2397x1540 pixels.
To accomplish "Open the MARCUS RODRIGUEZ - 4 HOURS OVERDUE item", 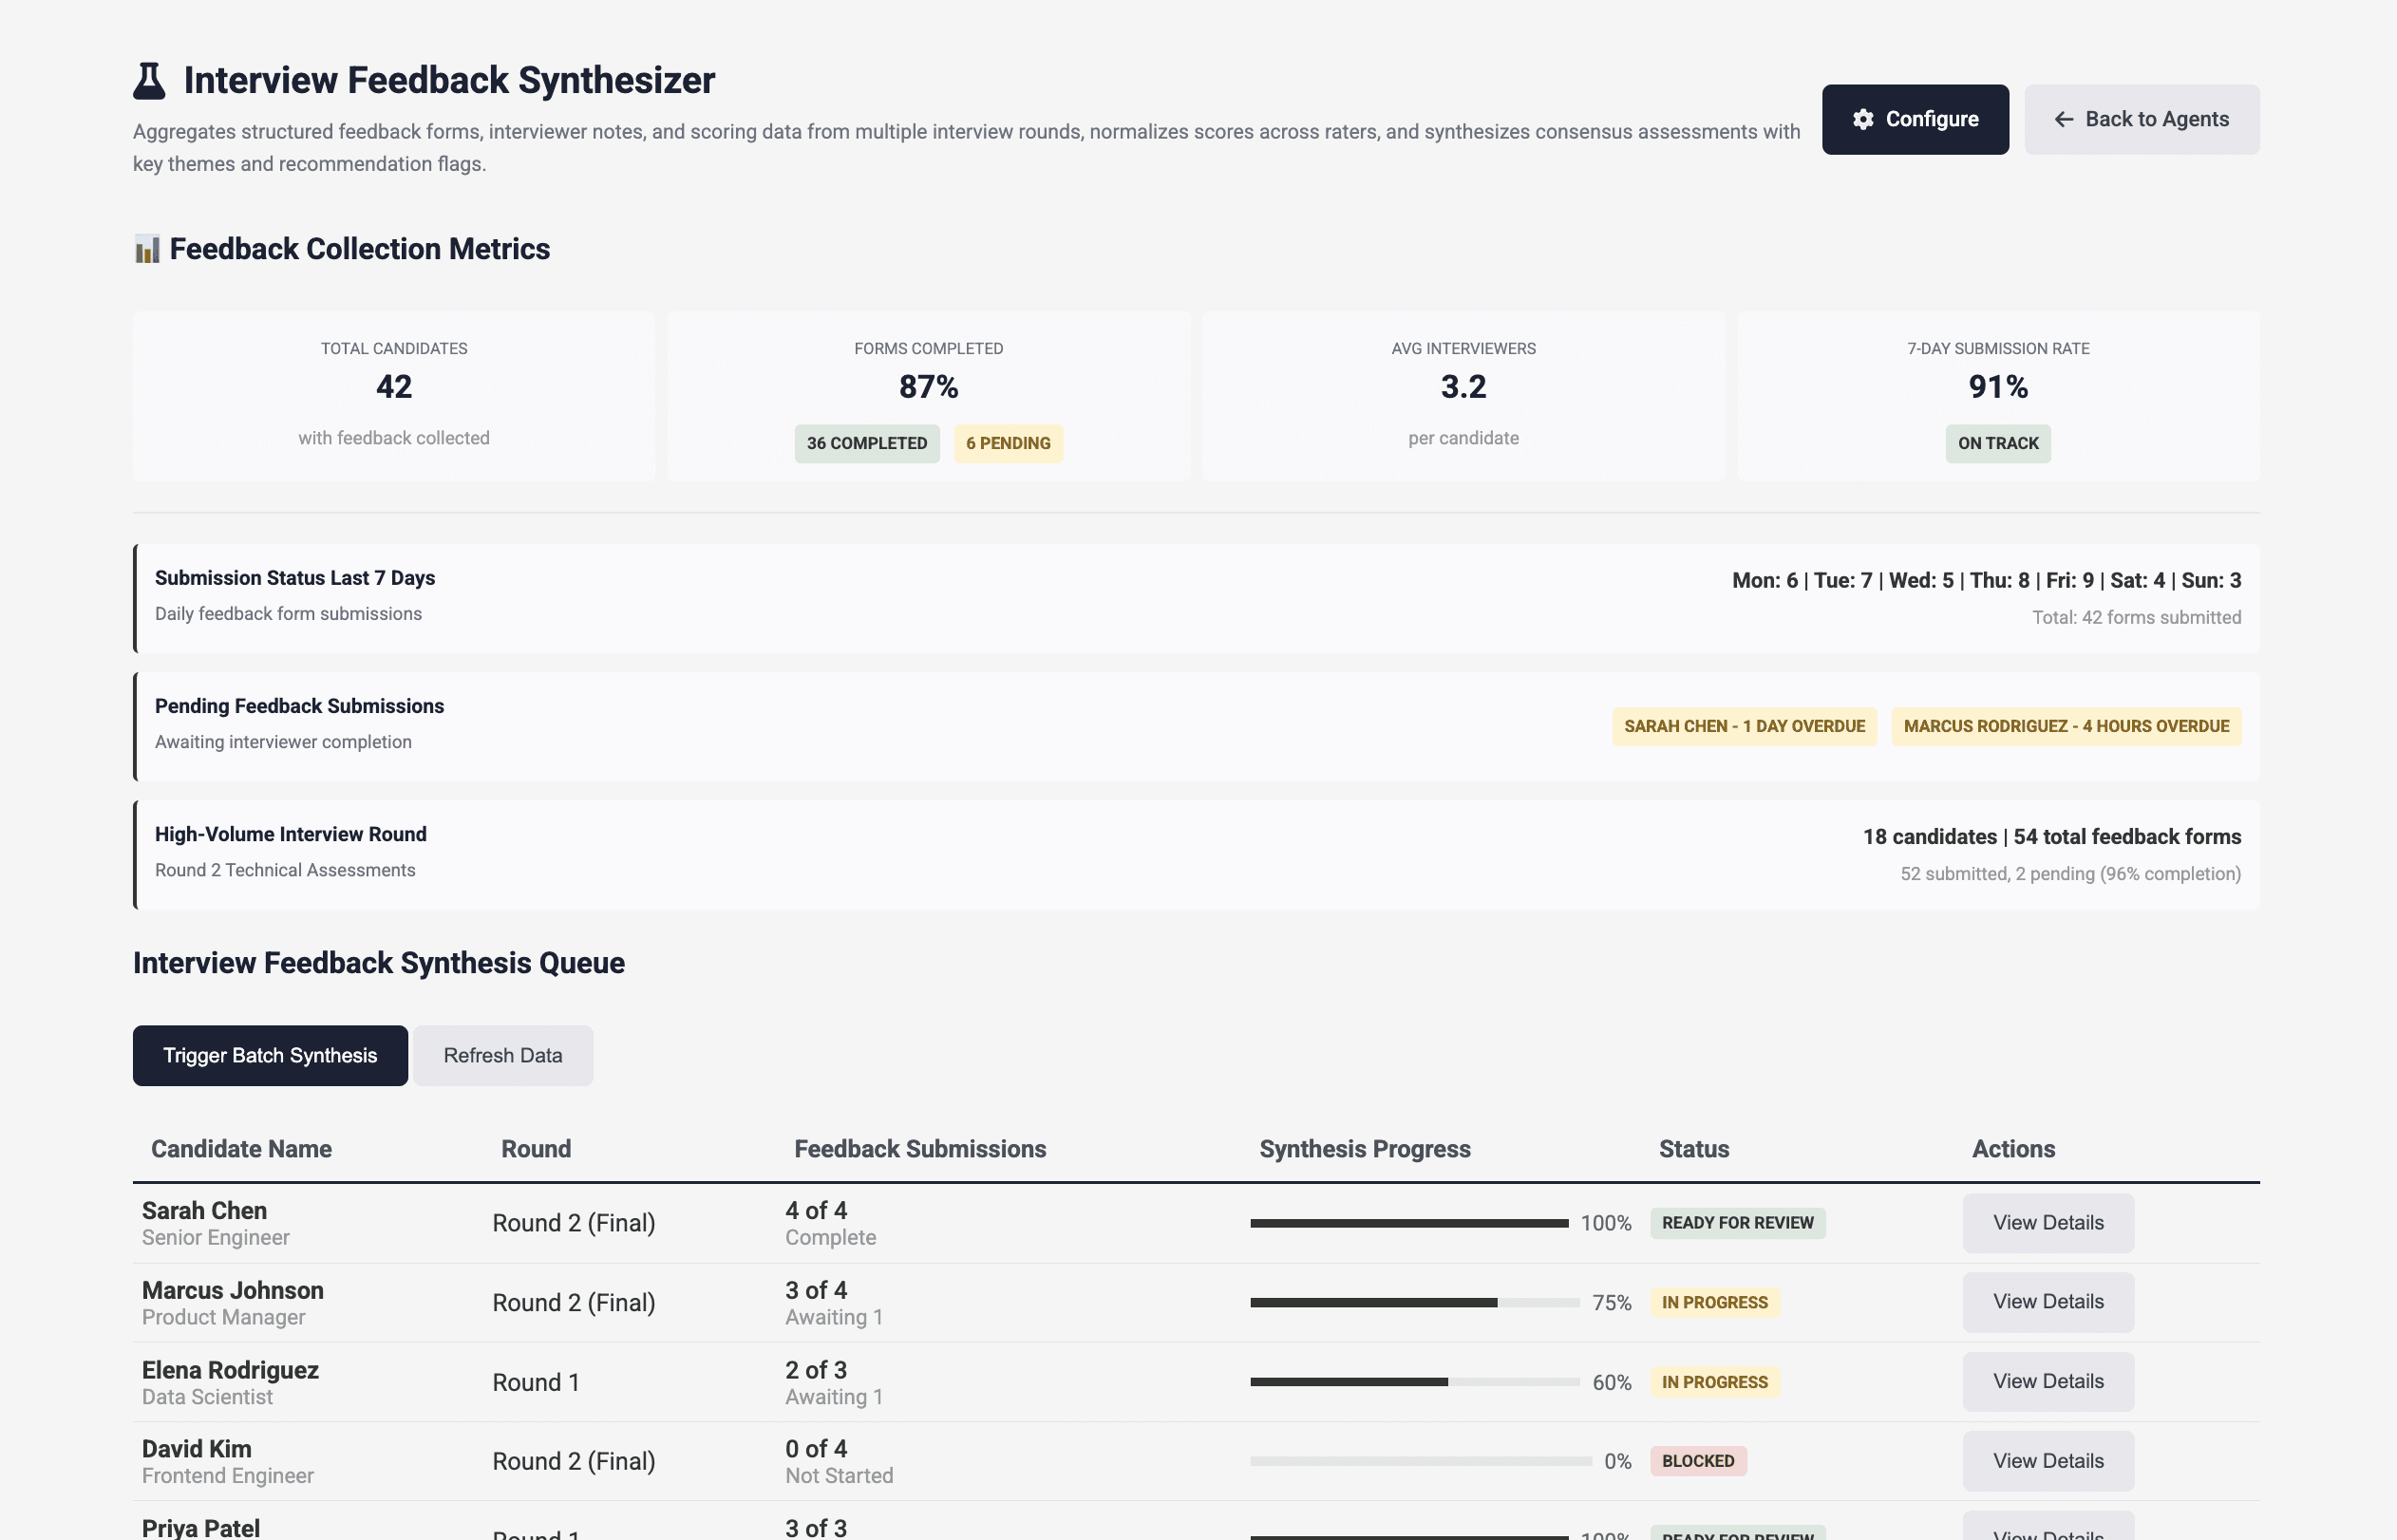I will [x=2066, y=726].
